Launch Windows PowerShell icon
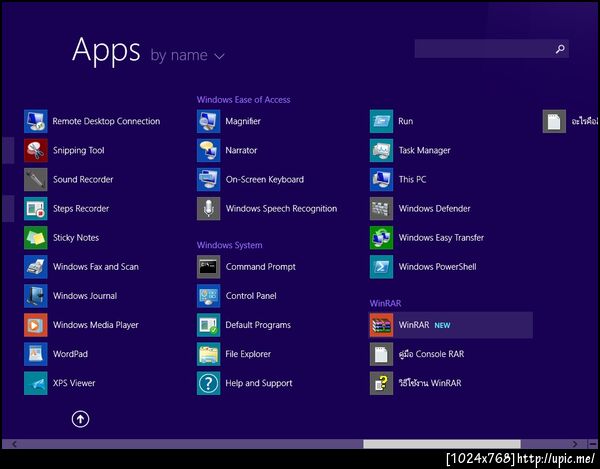 (382, 267)
